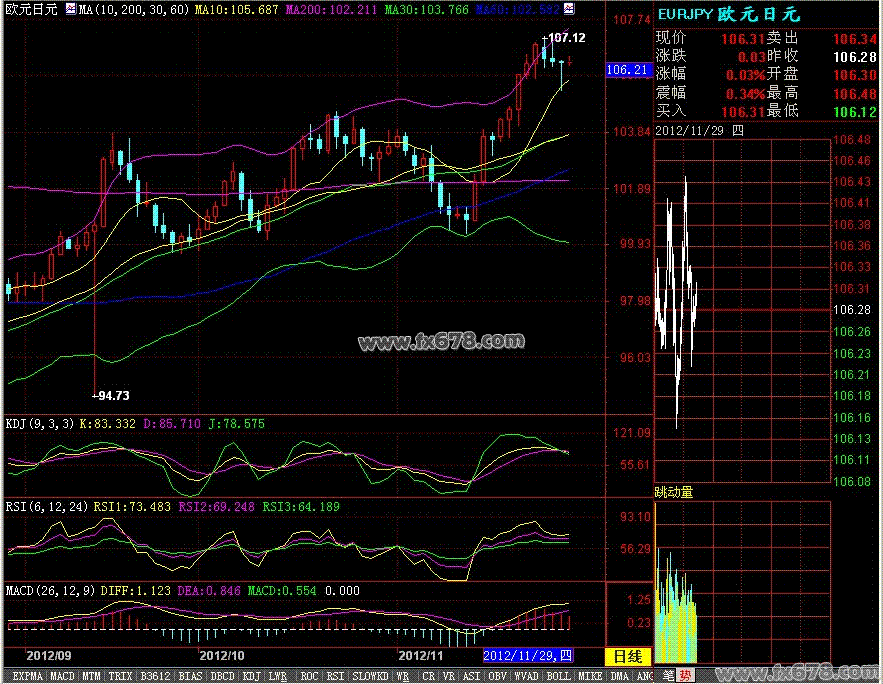The image size is (883, 684).
Task: Click the DIFF:1.123 value
Action: point(135,591)
